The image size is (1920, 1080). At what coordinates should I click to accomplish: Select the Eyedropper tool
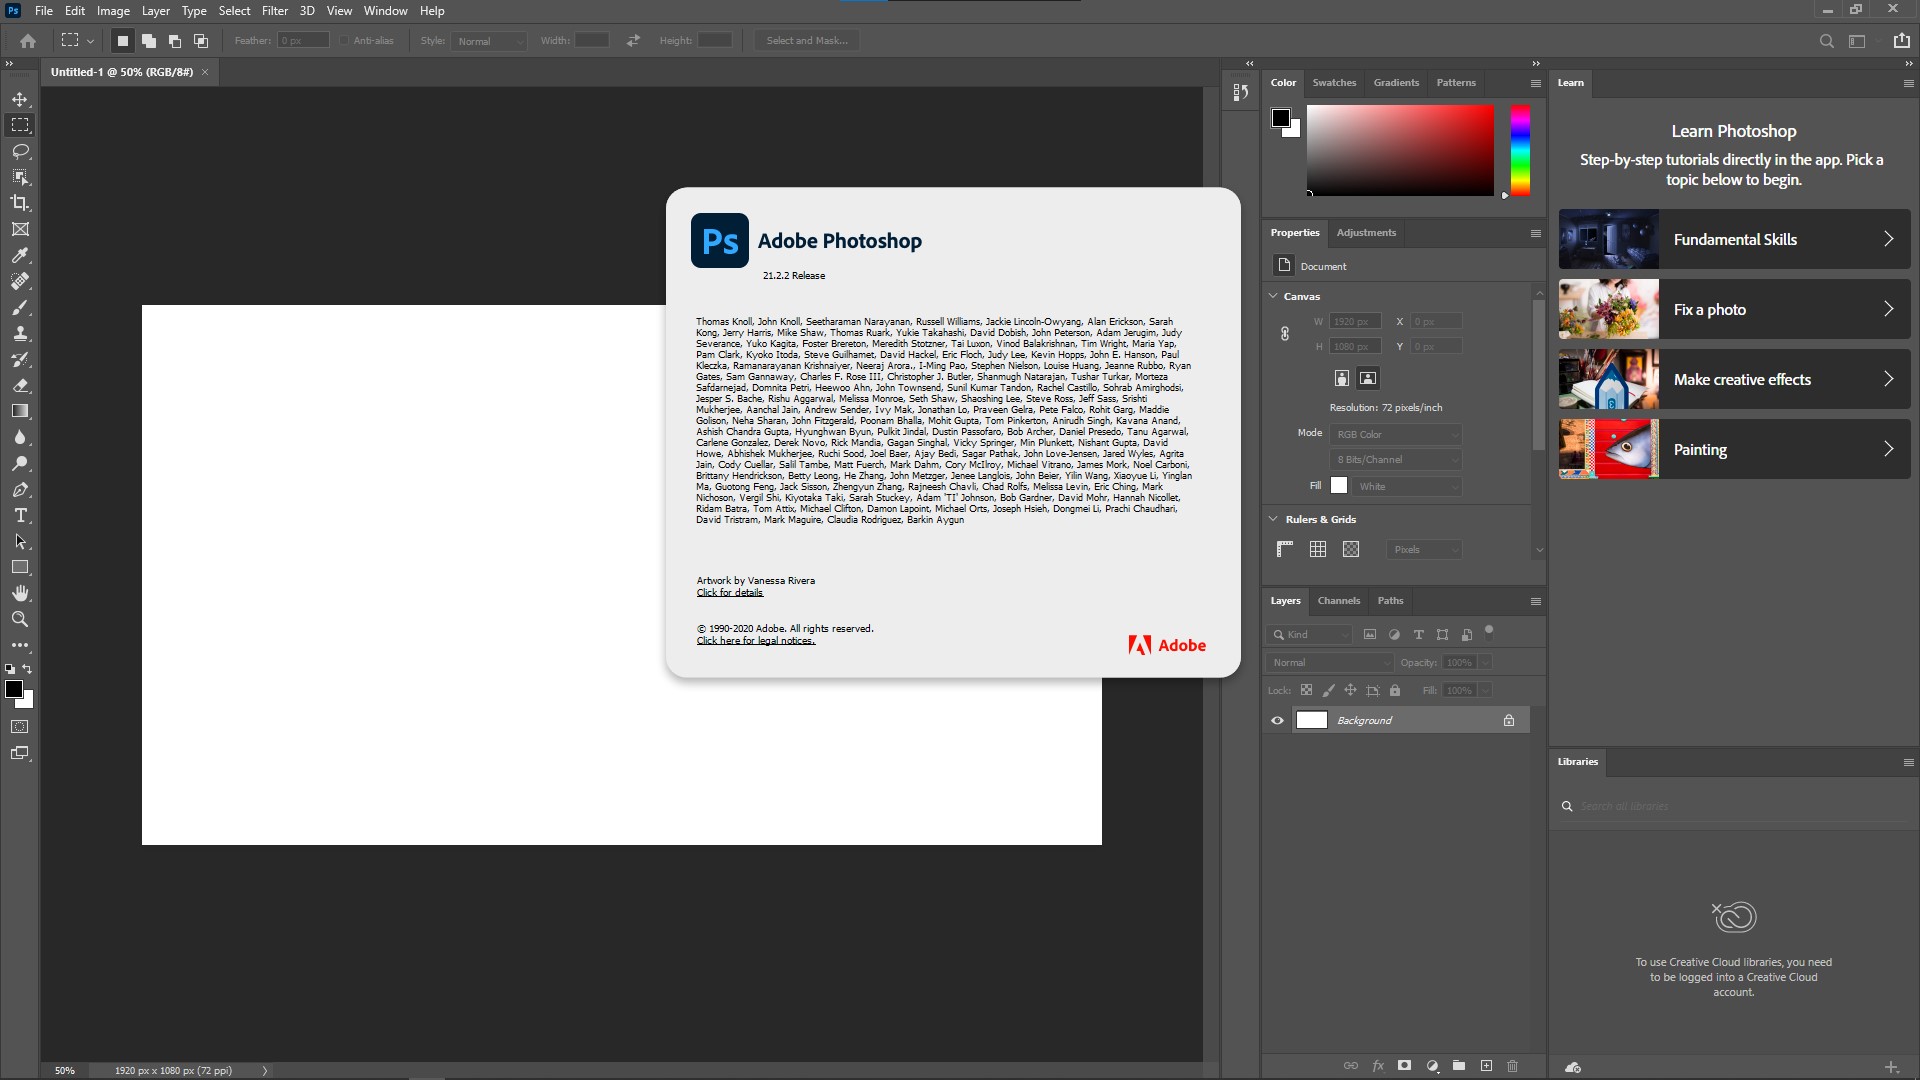pyautogui.click(x=20, y=255)
